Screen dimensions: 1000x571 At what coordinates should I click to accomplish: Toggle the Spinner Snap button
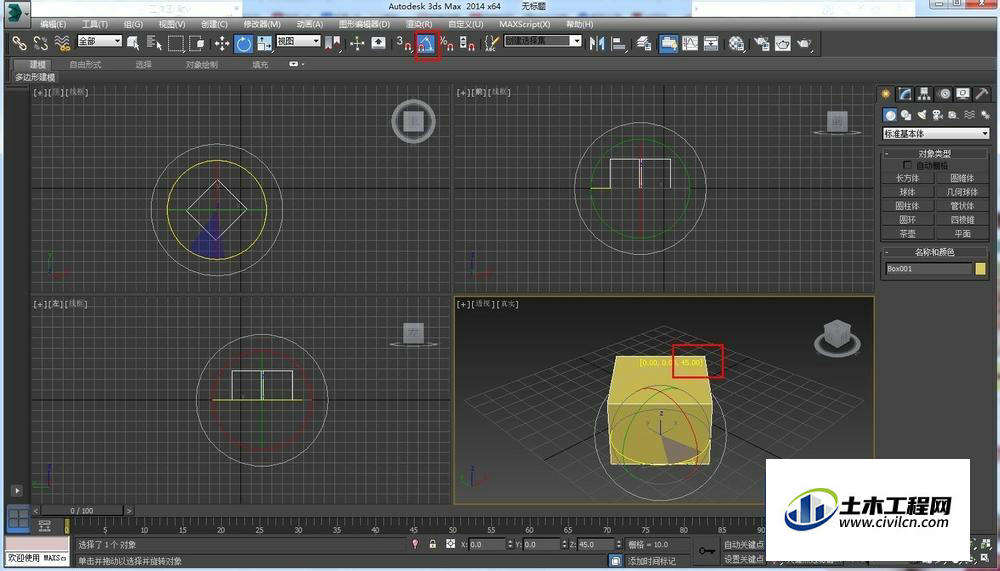tap(467, 43)
